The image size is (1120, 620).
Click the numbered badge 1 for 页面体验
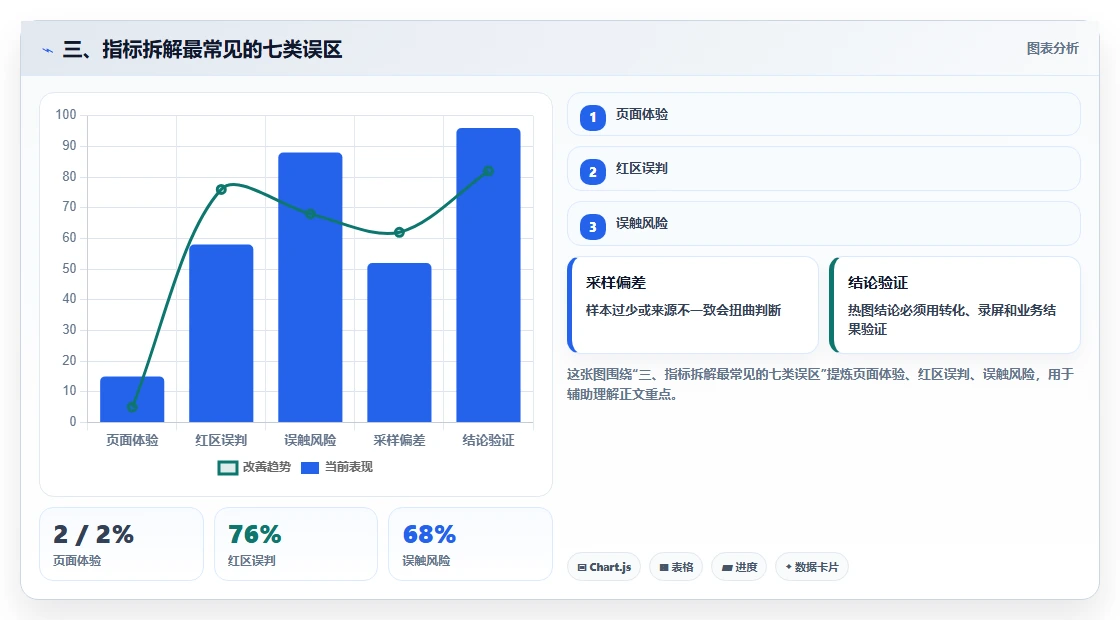(593, 118)
